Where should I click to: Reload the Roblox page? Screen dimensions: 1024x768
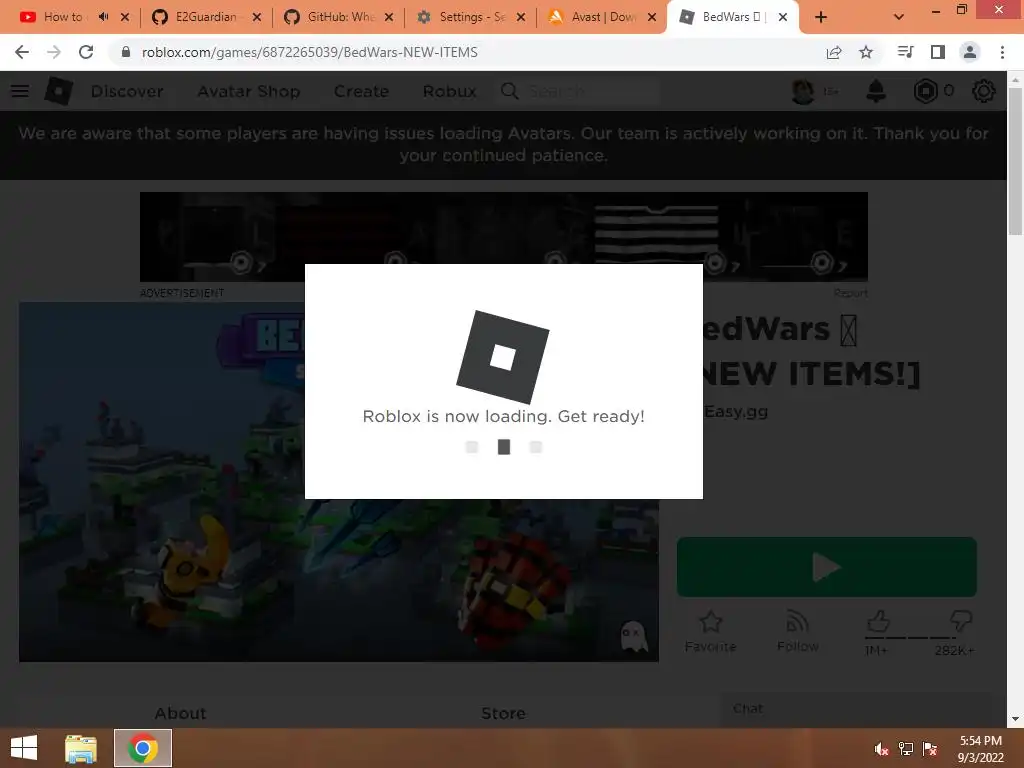point(86,52)
